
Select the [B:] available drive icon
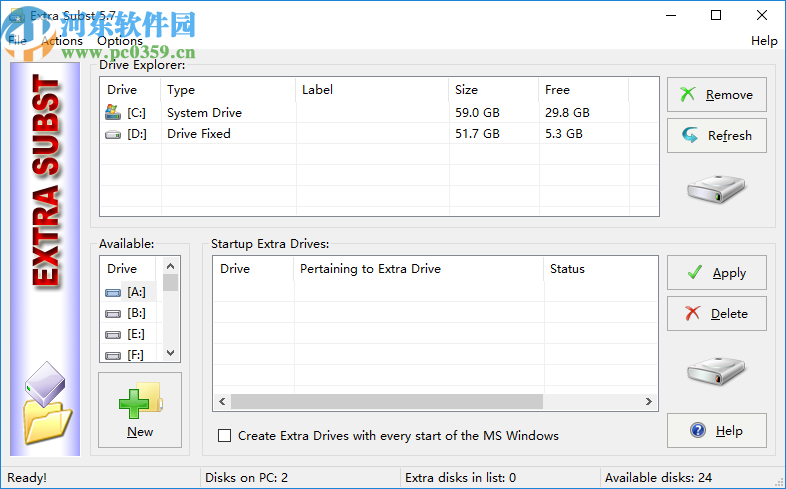(x=113, y=314)
